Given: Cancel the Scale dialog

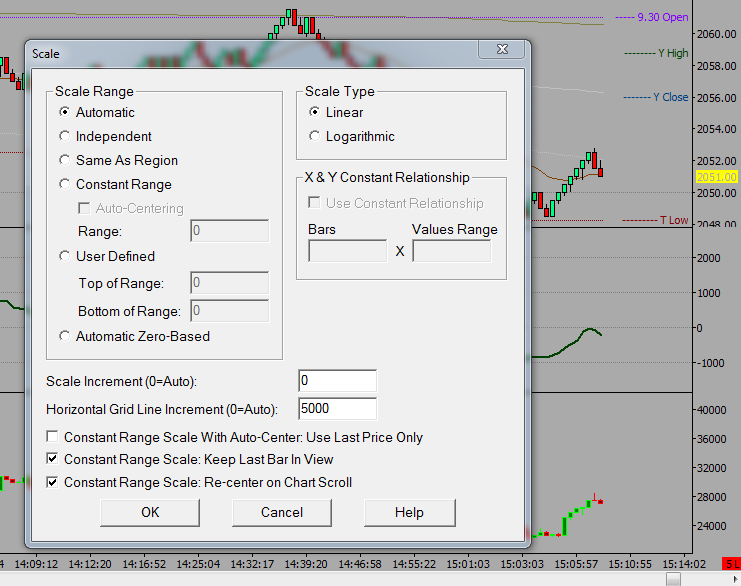Looking at the screenshot, I should [x=282, y=512].
